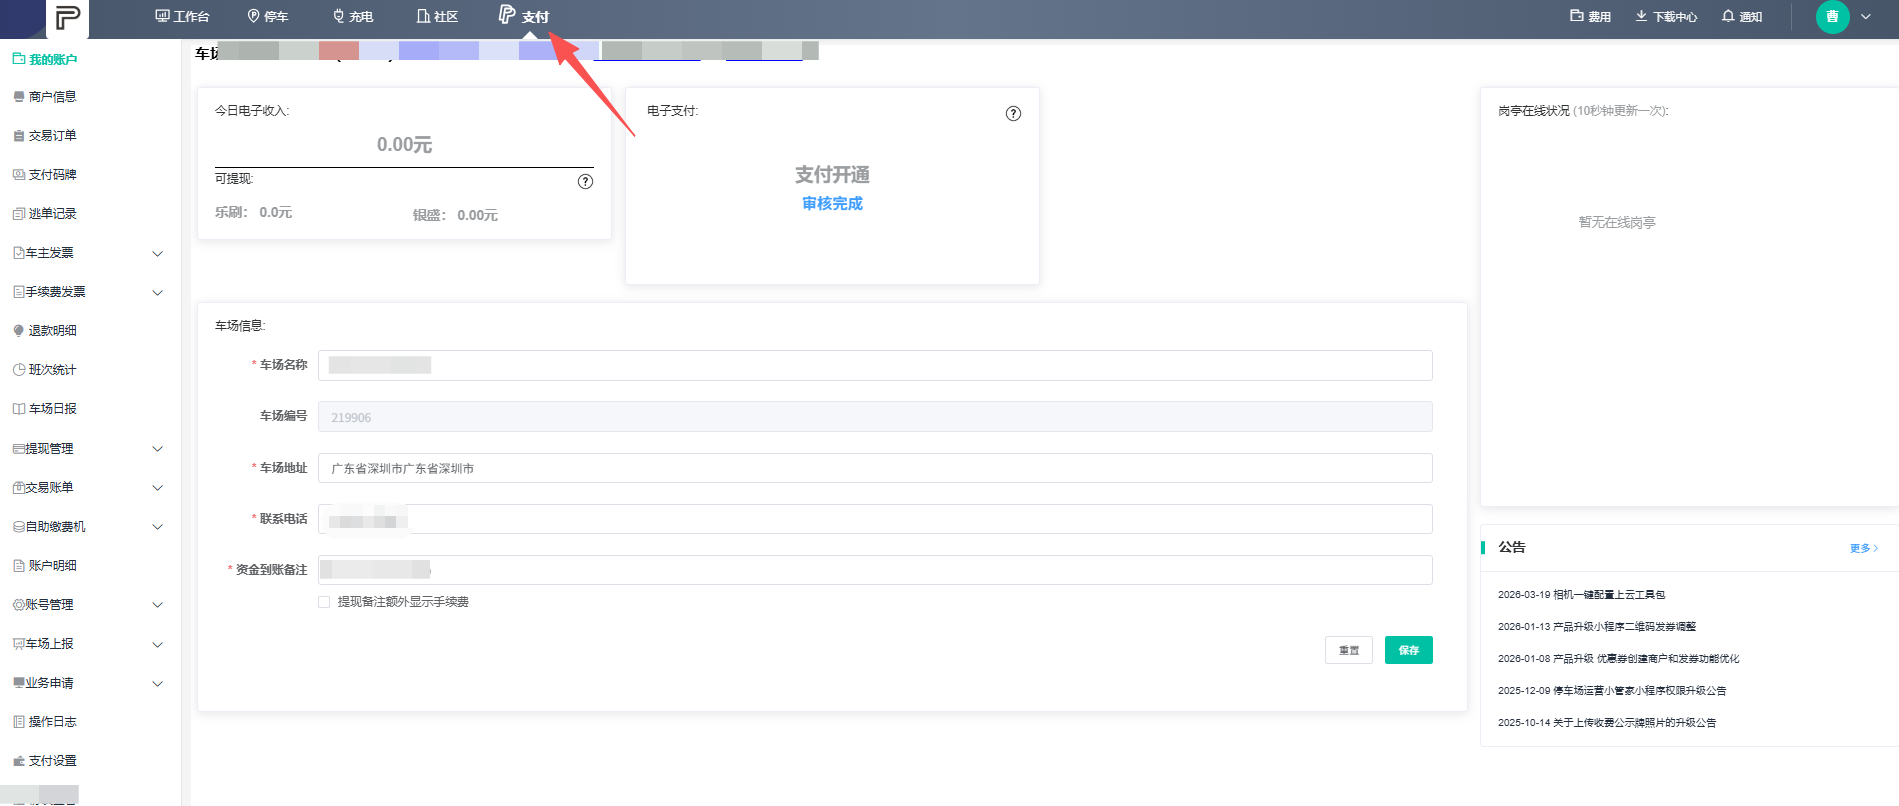1899x806 pixels.
Task: Click the 审核完成 link
Action: (832, 203)
